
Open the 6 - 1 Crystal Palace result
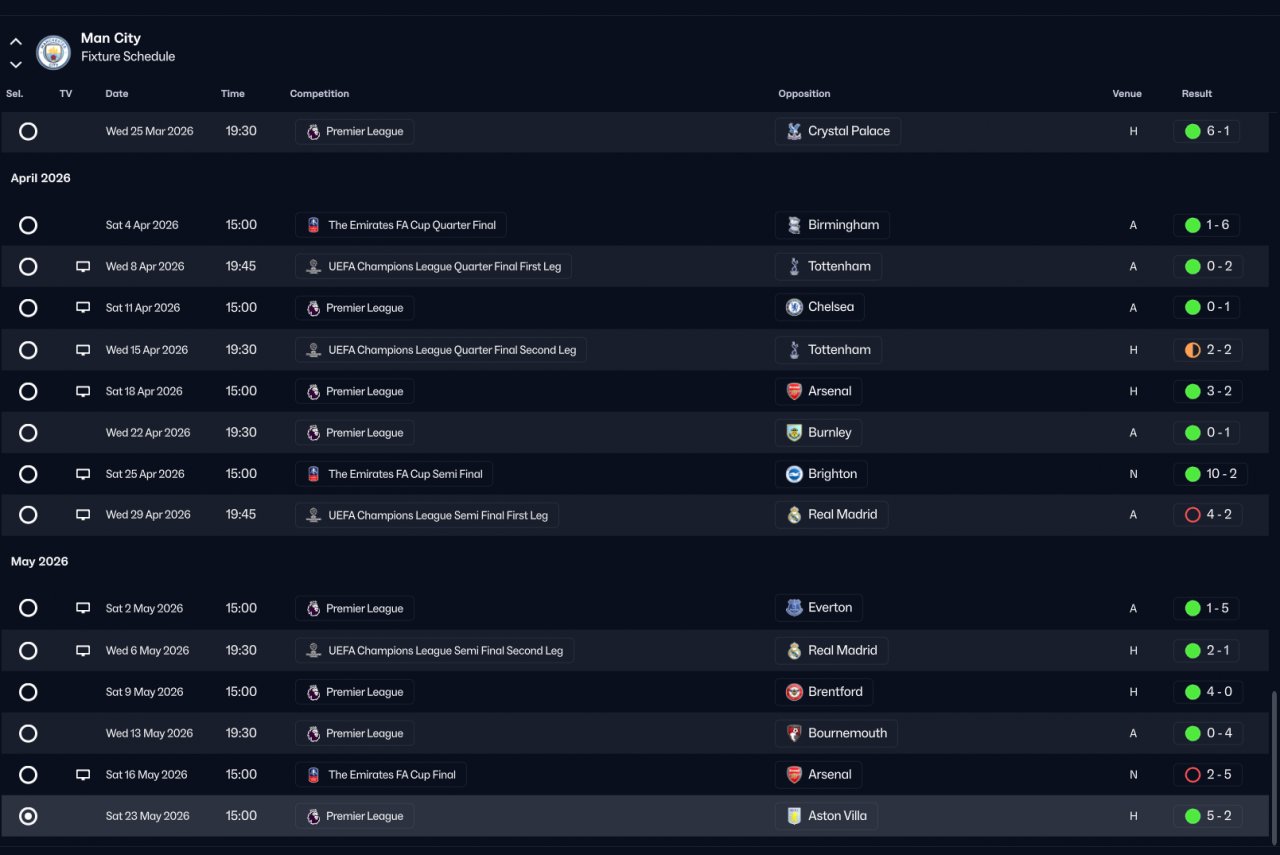tap(1206, 131)
